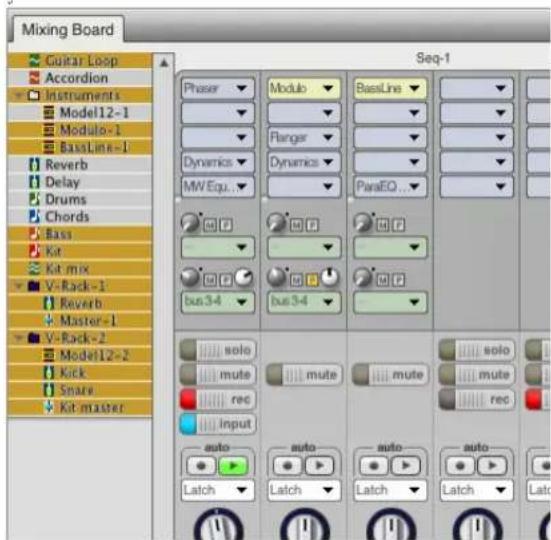Click the track list scroll up arrow

tap(164, 63)
